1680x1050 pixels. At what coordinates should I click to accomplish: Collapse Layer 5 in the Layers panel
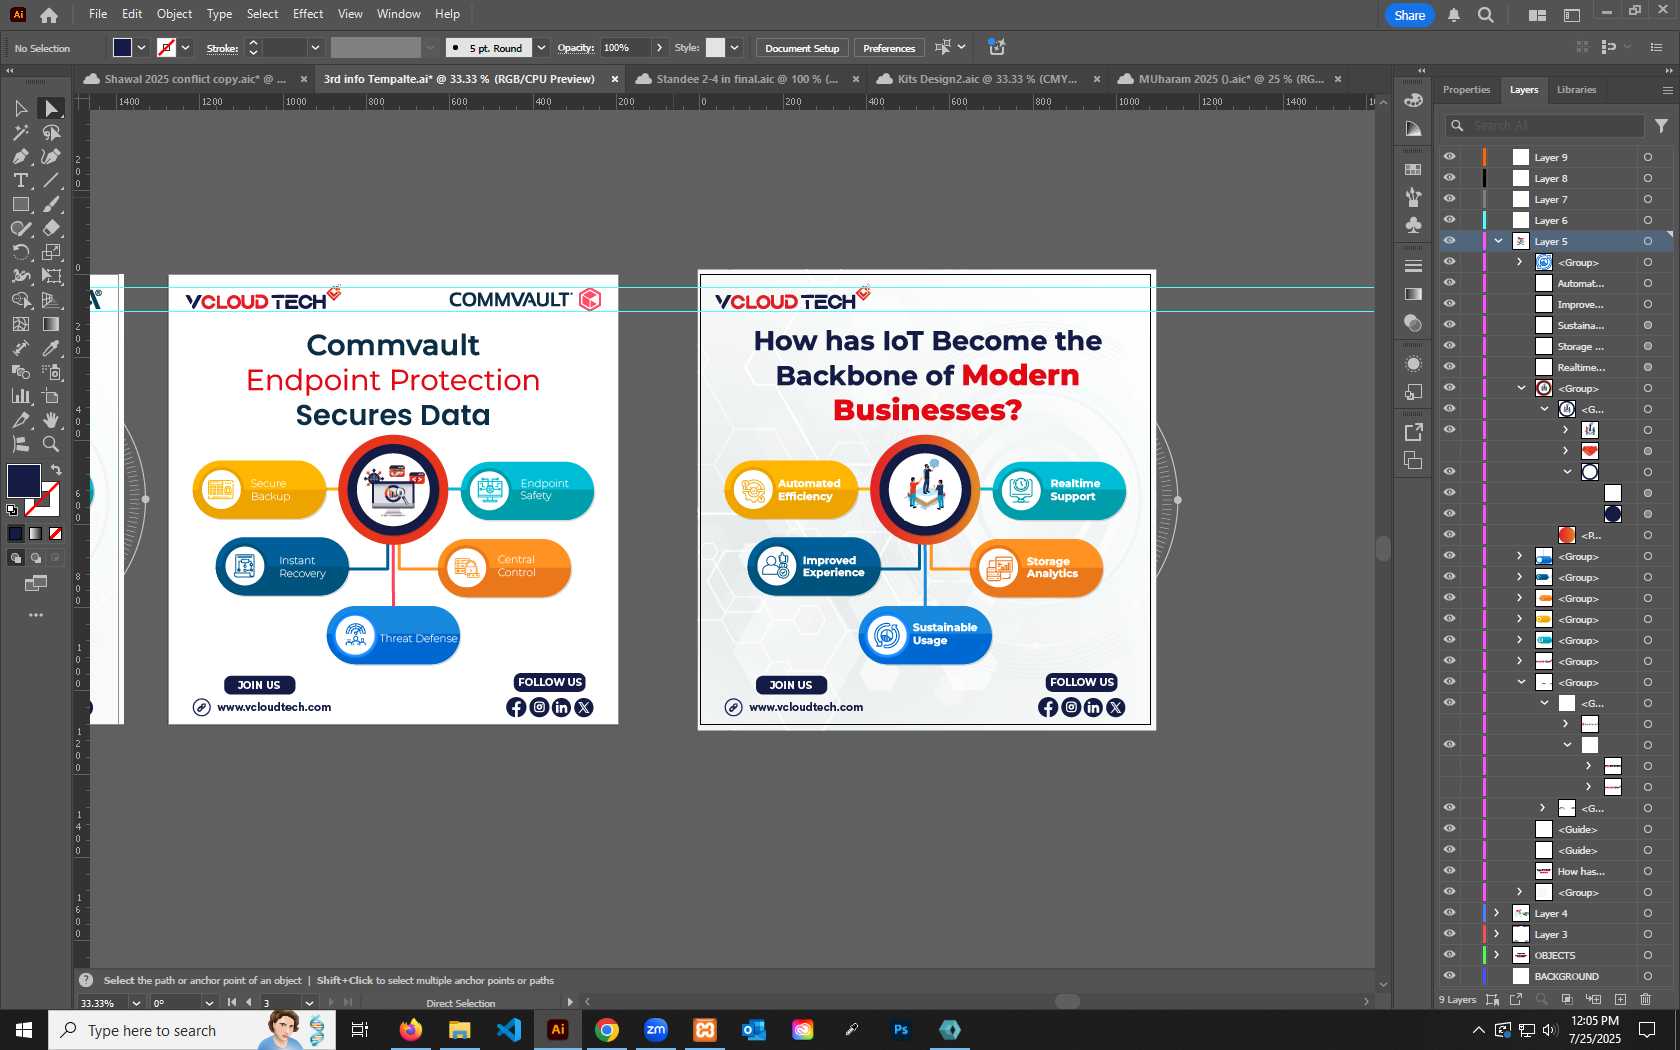click(1498, 241)
